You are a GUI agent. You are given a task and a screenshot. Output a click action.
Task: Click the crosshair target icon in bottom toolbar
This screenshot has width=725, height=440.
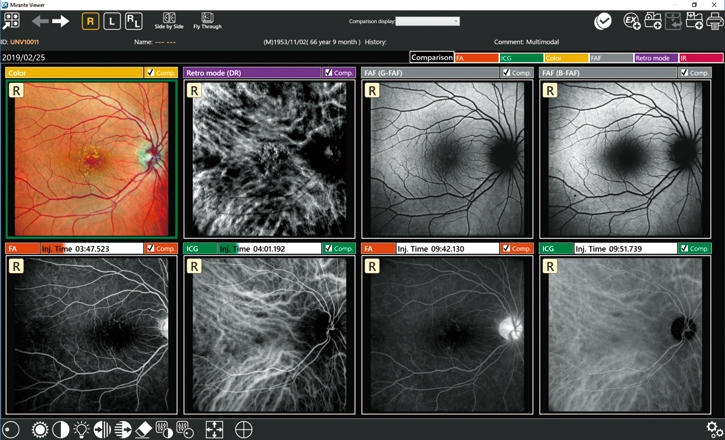pyautogui.click(x=243, y=429)
